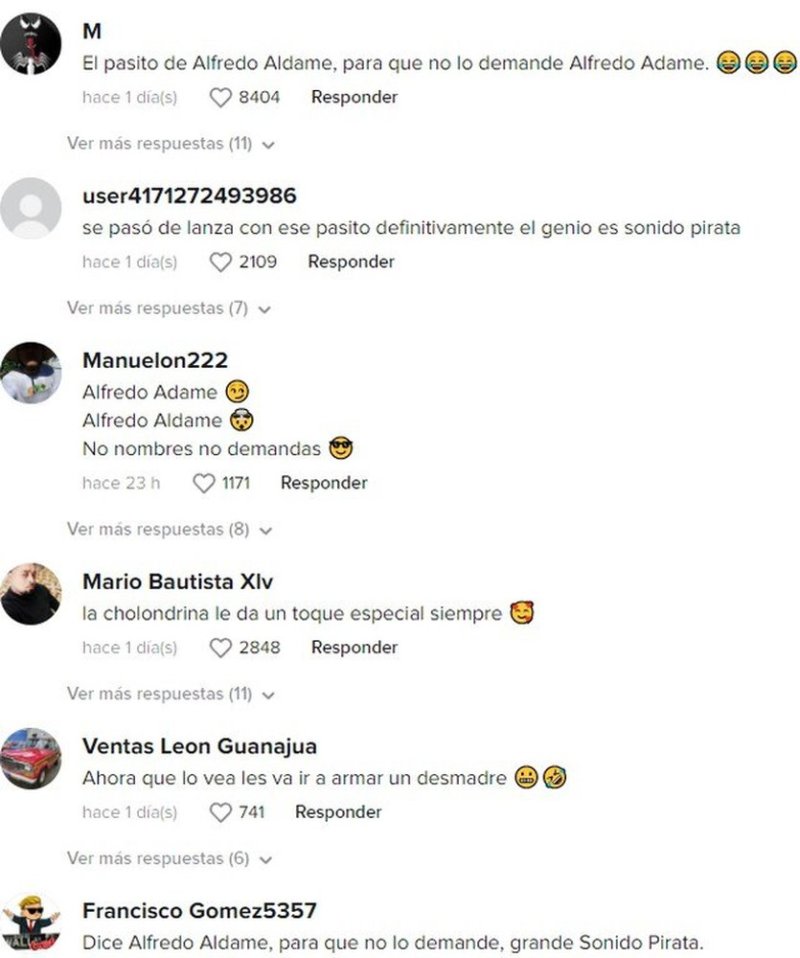Open M's Venom profile avatar
Image resolution: width=800 pixels, height=958 pixels.
pos(31,44)
